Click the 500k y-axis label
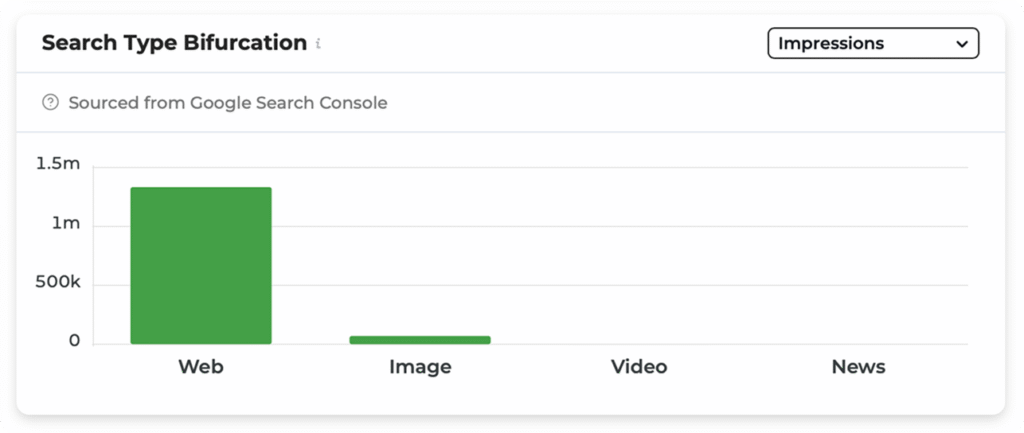This screenshot has width=1024, height=433. [x=58, y=282]
